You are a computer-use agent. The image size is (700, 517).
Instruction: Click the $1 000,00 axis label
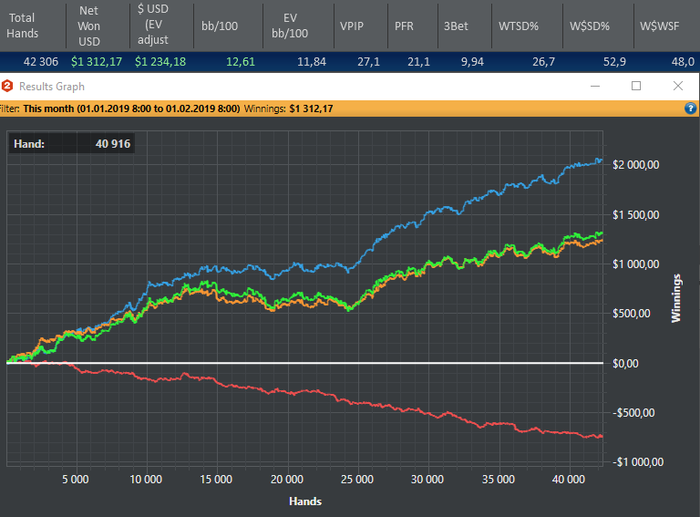point(636,264)
